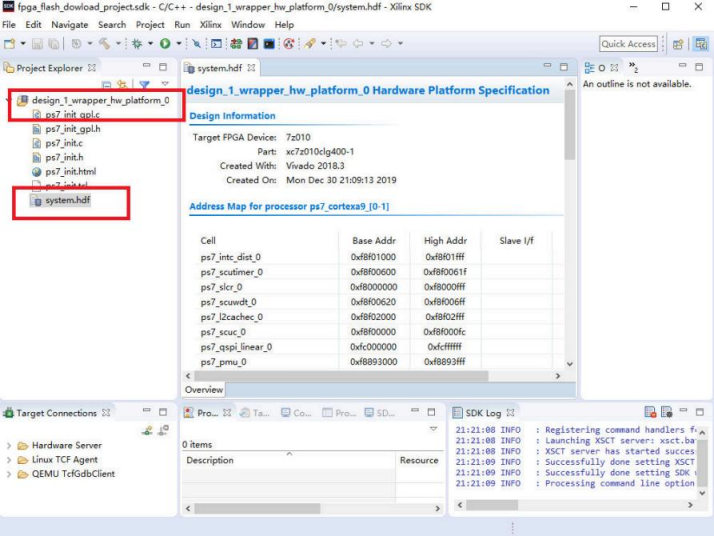Click the Build hammer icon in toolbar

[x=104, y=44]
